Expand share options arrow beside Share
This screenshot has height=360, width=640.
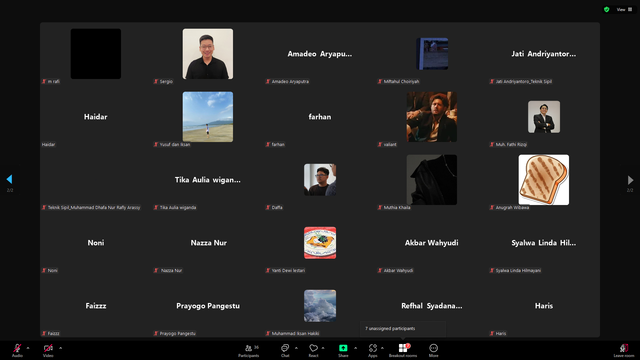(356, 348)
